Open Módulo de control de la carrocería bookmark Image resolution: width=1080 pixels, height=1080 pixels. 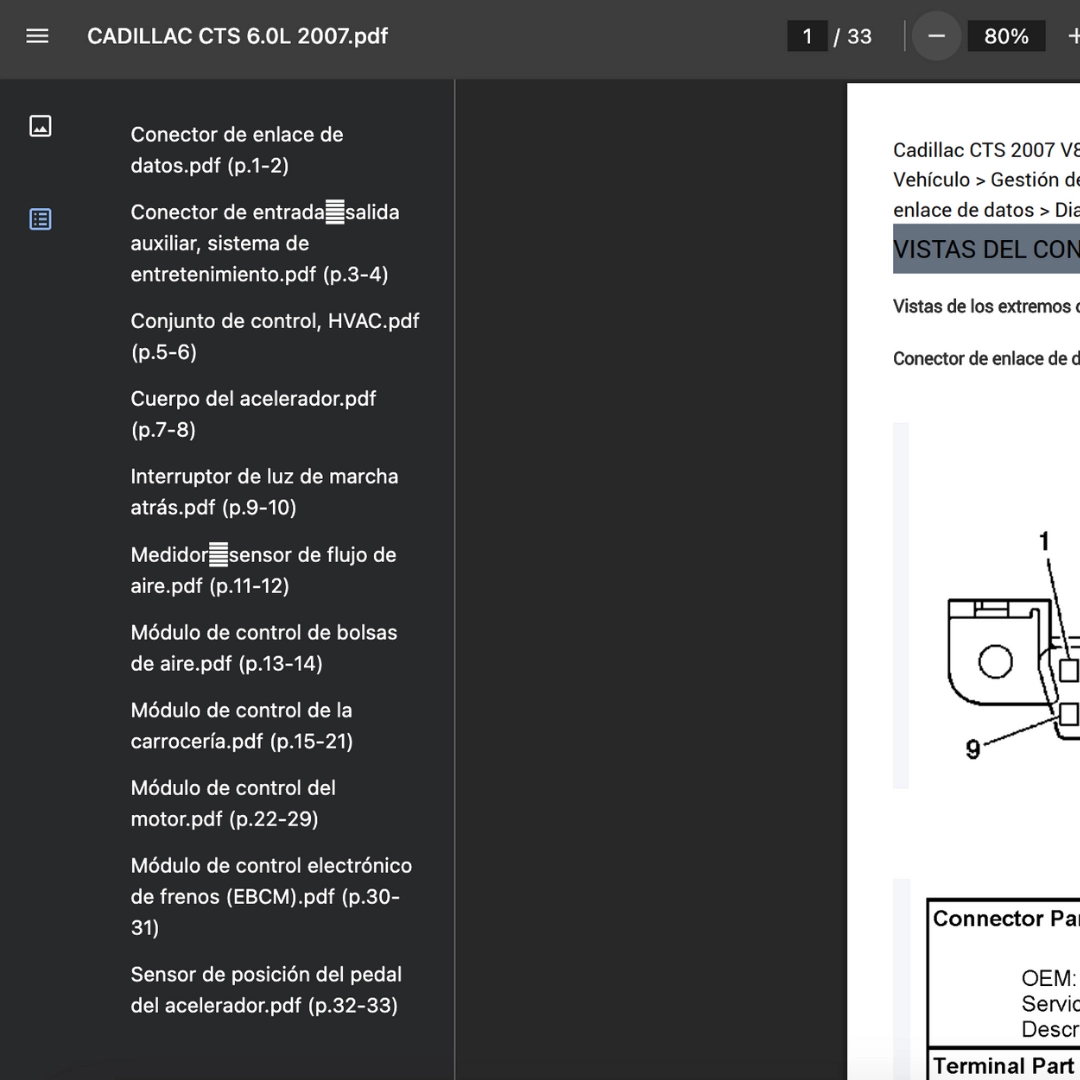242,725
